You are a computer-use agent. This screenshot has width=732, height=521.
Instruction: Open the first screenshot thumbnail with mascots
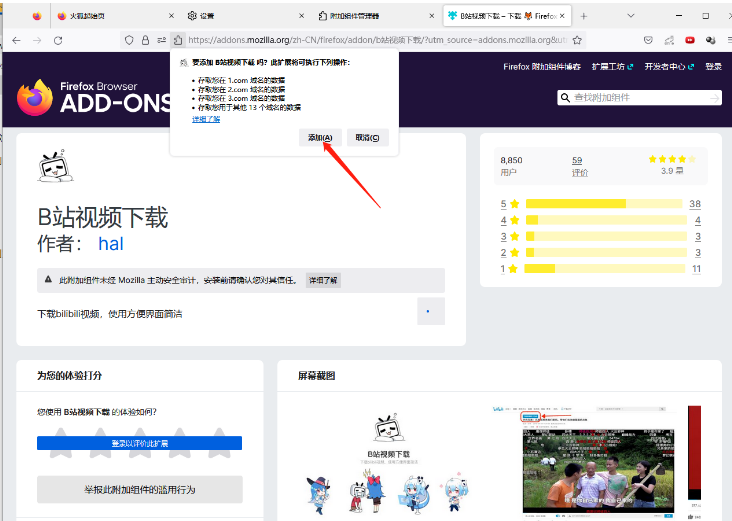[x=388, y=462]
